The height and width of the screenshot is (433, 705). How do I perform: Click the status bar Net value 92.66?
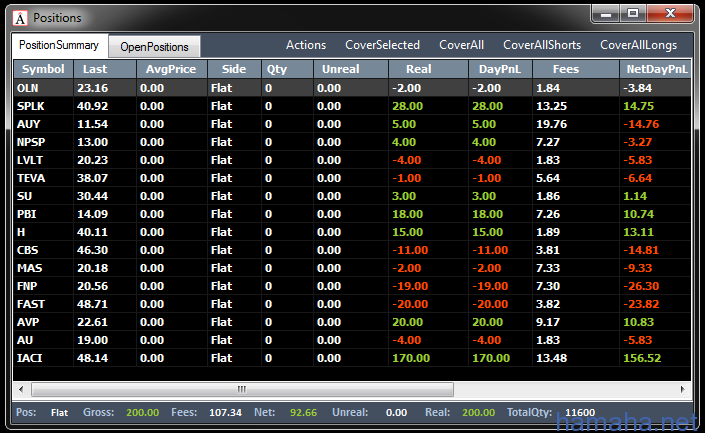303,412
